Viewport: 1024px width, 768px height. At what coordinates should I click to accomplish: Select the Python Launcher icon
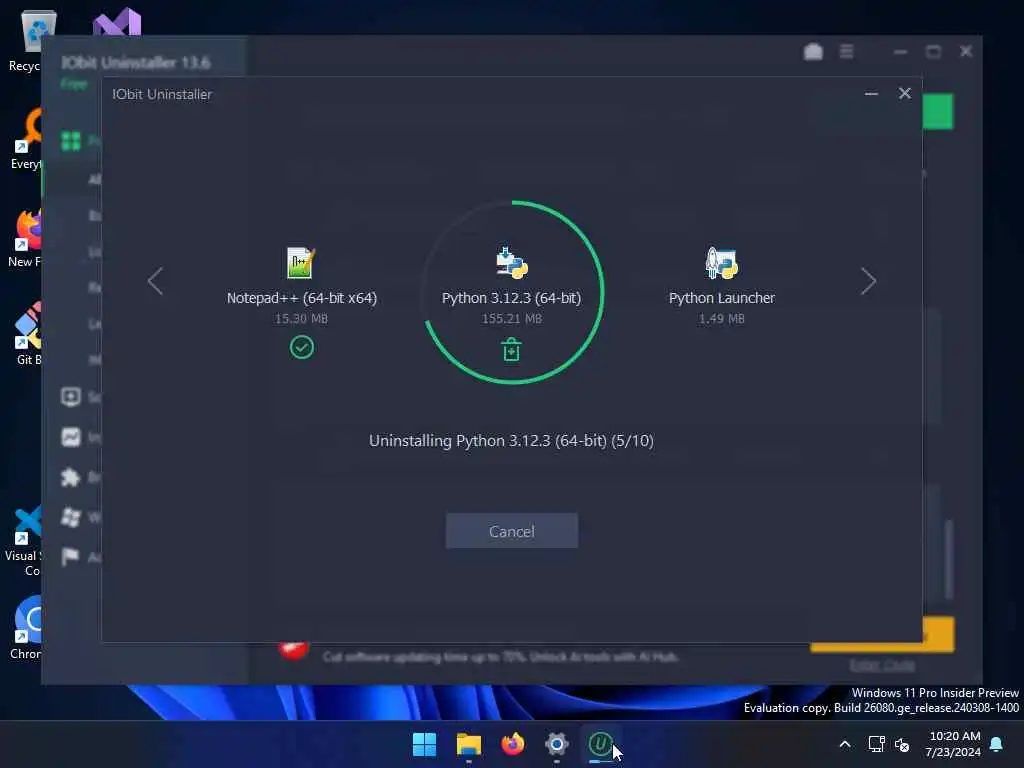click(722, 263)
